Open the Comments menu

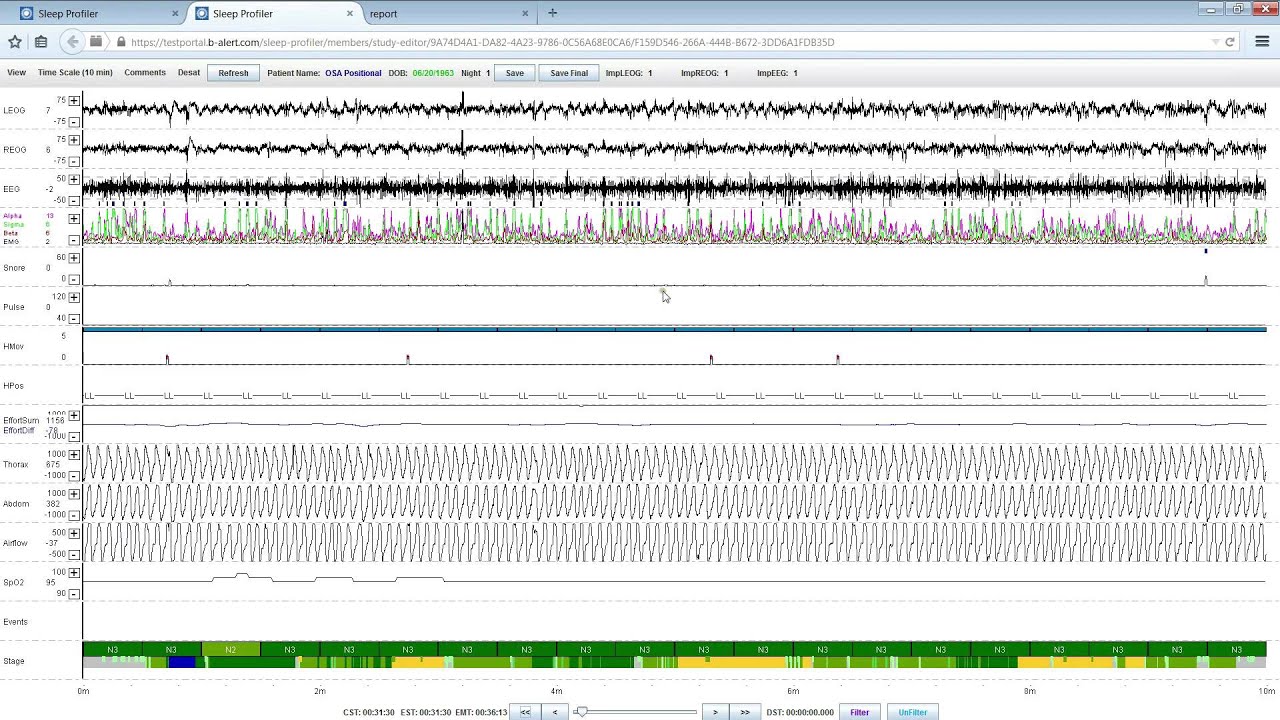point(145,73)
